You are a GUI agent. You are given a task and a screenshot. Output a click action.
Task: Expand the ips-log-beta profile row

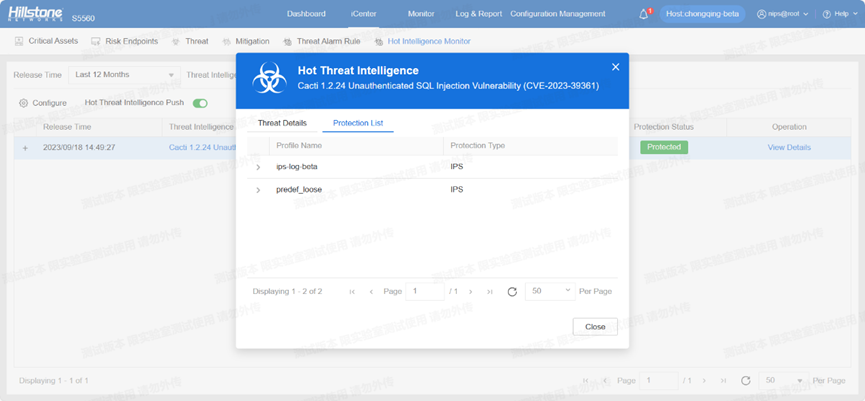click(258, 167)
